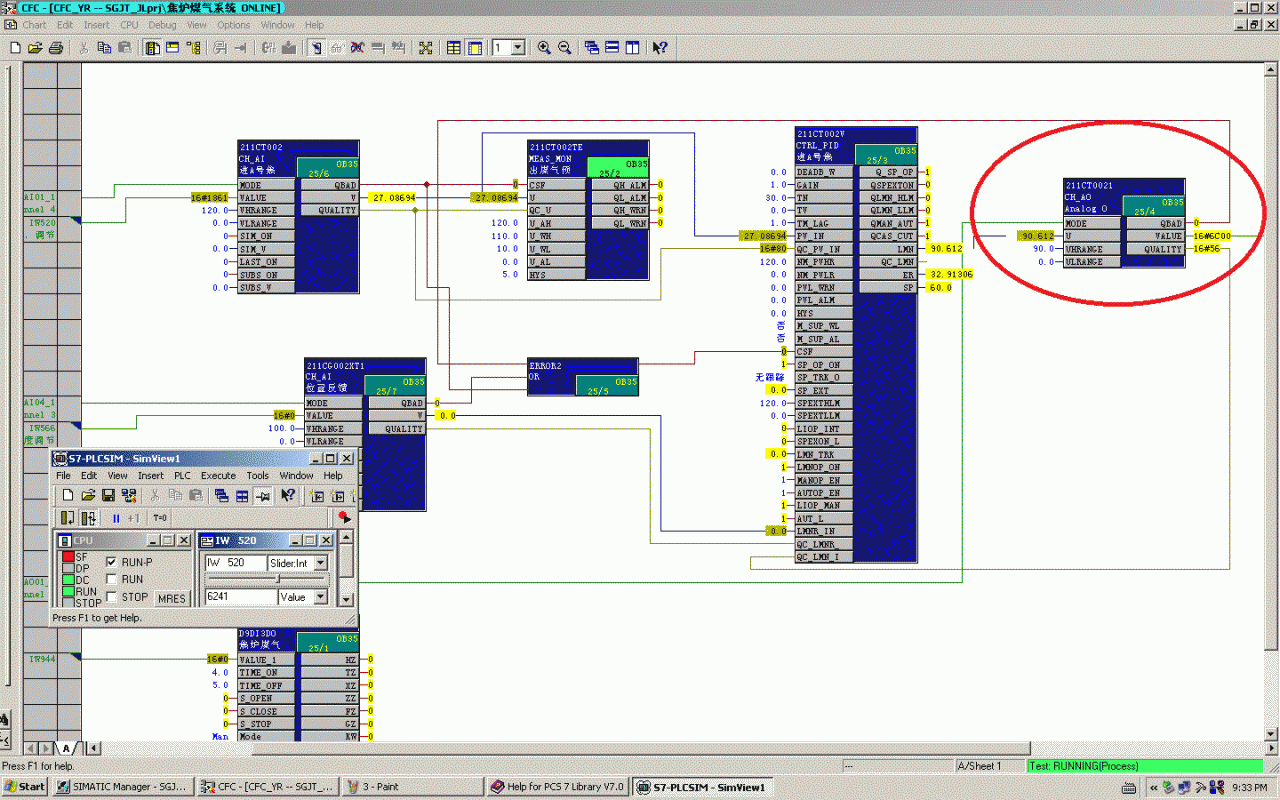
Task: Click Cascade windows icon in CFC toolbar
Action: [591, 47]
